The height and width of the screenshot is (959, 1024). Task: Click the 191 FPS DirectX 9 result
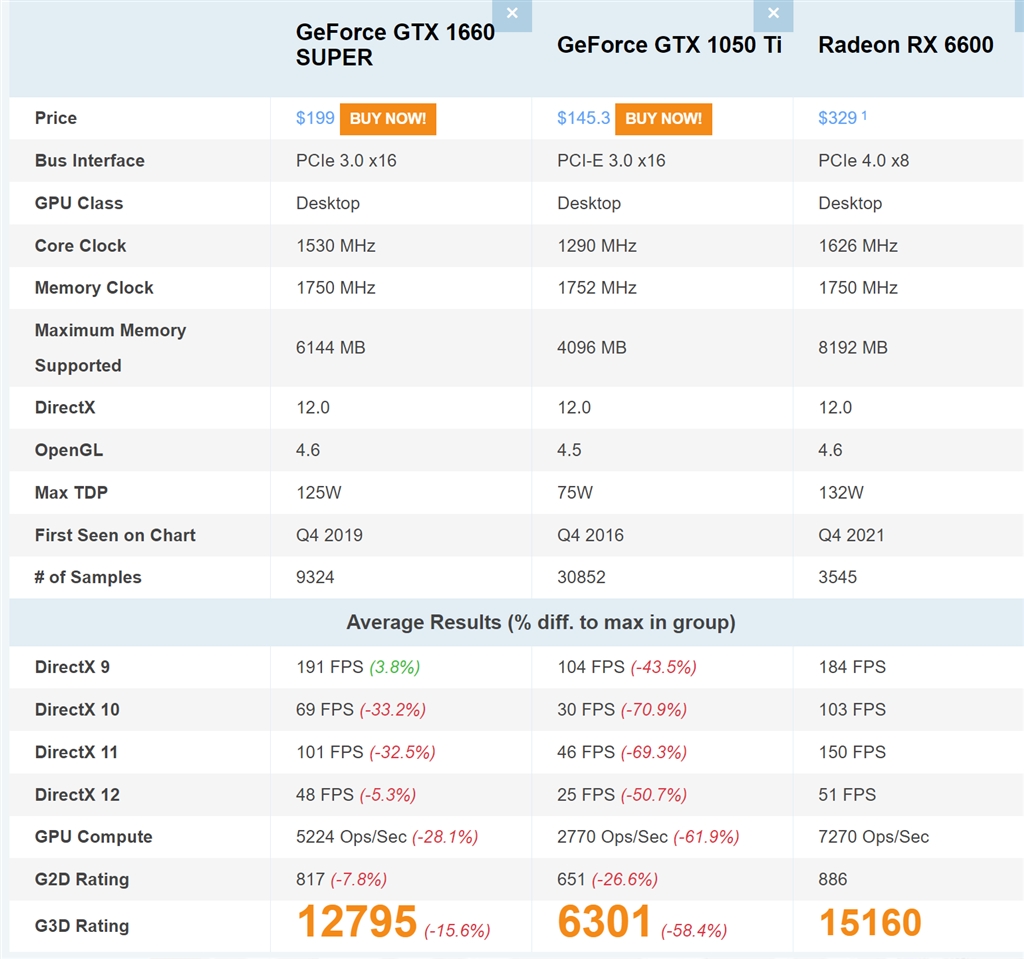pos(330,667)
